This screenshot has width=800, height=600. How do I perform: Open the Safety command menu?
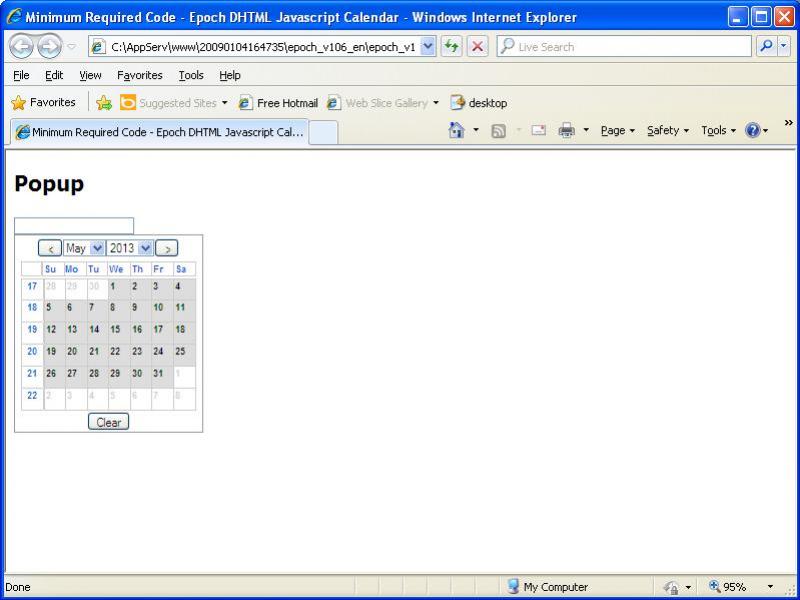(668, 131)
